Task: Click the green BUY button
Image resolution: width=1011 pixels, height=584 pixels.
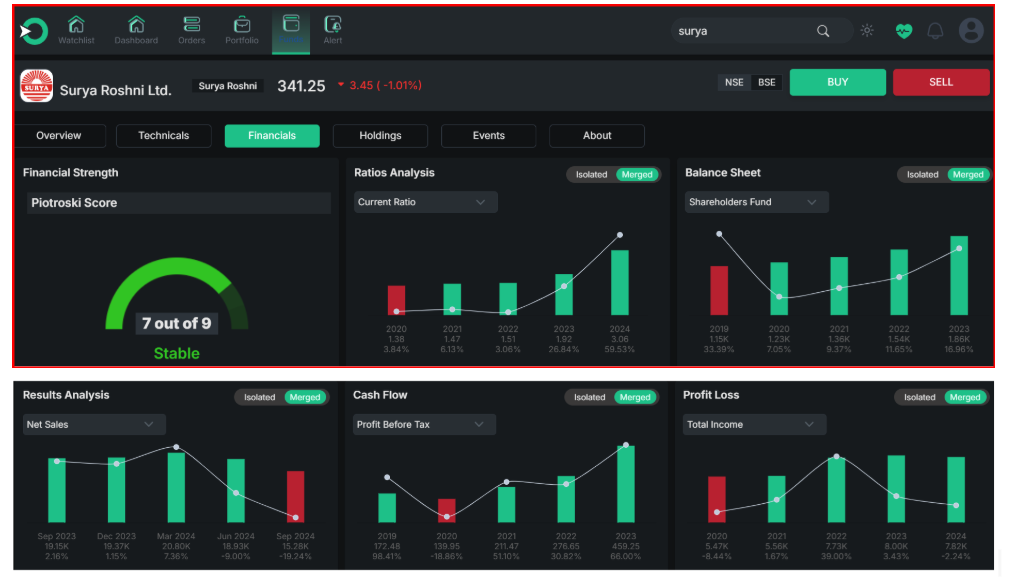Action: [838, 82]
